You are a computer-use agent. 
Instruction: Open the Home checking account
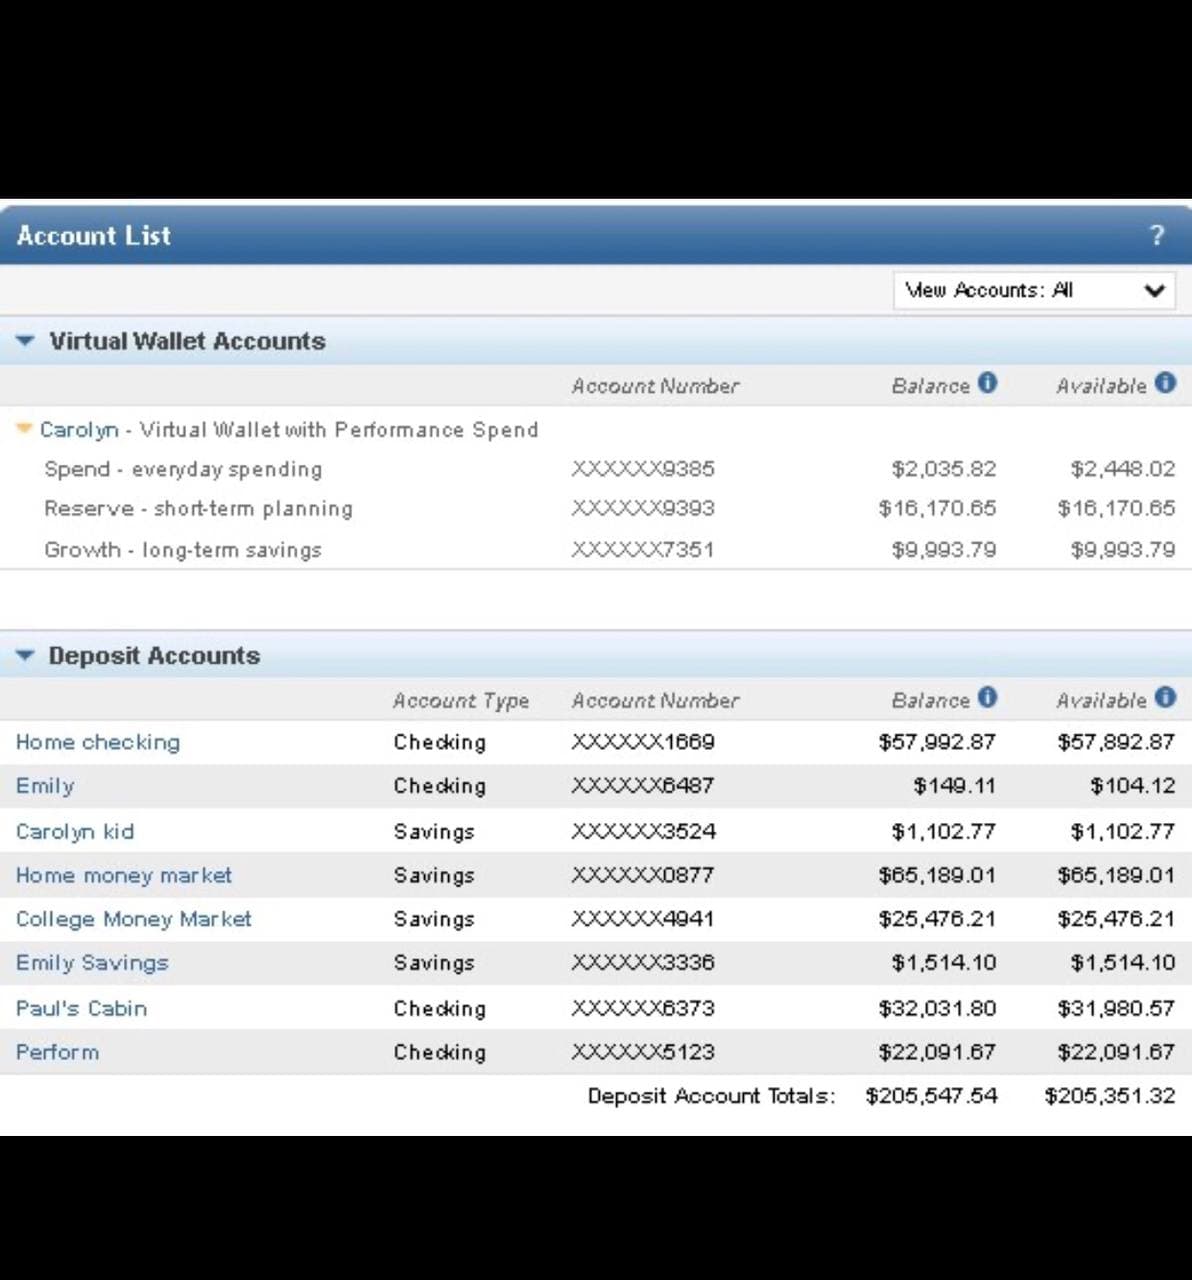pos(98,742)
